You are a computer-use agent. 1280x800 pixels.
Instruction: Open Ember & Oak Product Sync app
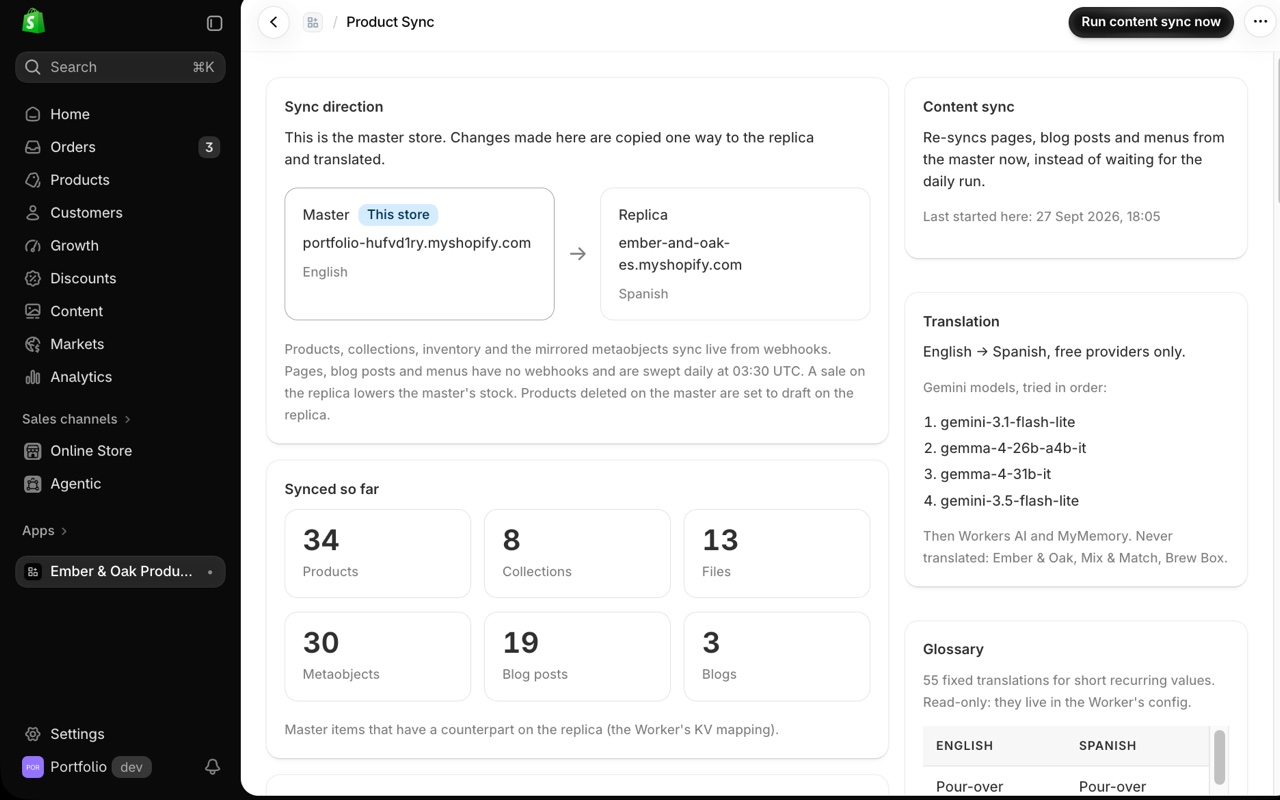click(120, 572)
